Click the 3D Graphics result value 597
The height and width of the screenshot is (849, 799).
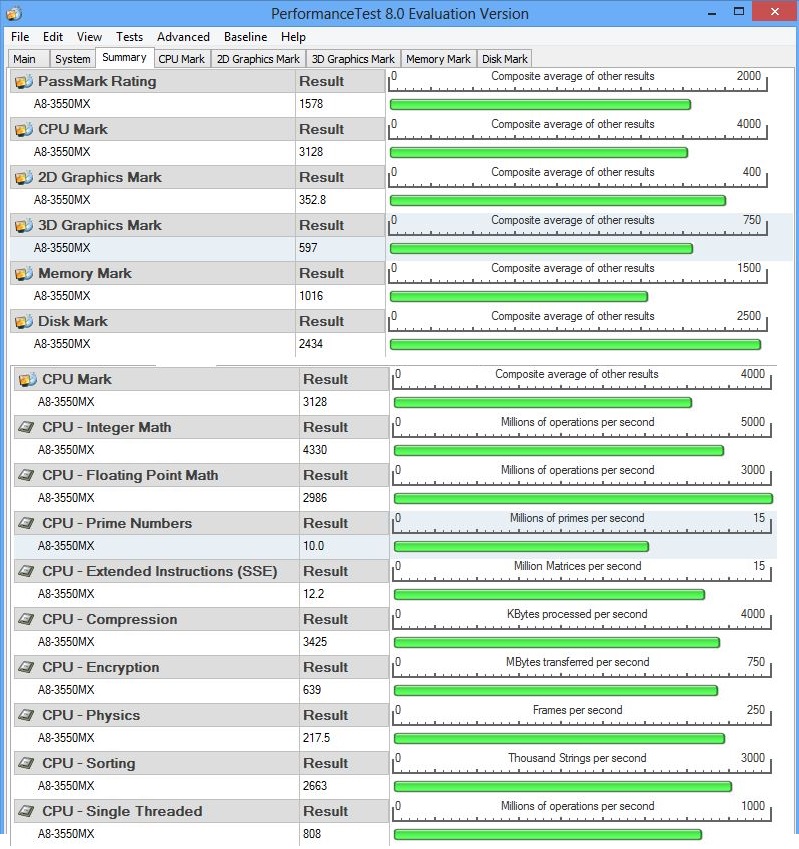coord(308,248)
